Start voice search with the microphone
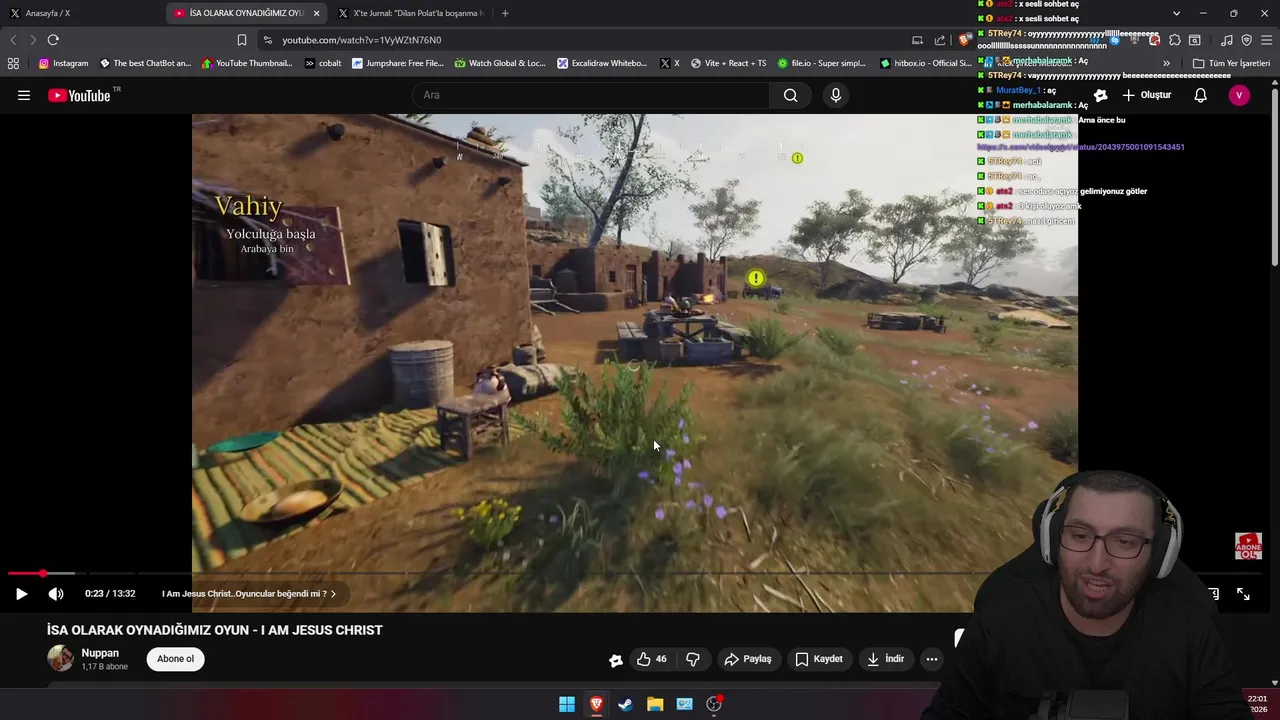The height and width of the screenshot is (720, 1280). (x=836, y=95)
